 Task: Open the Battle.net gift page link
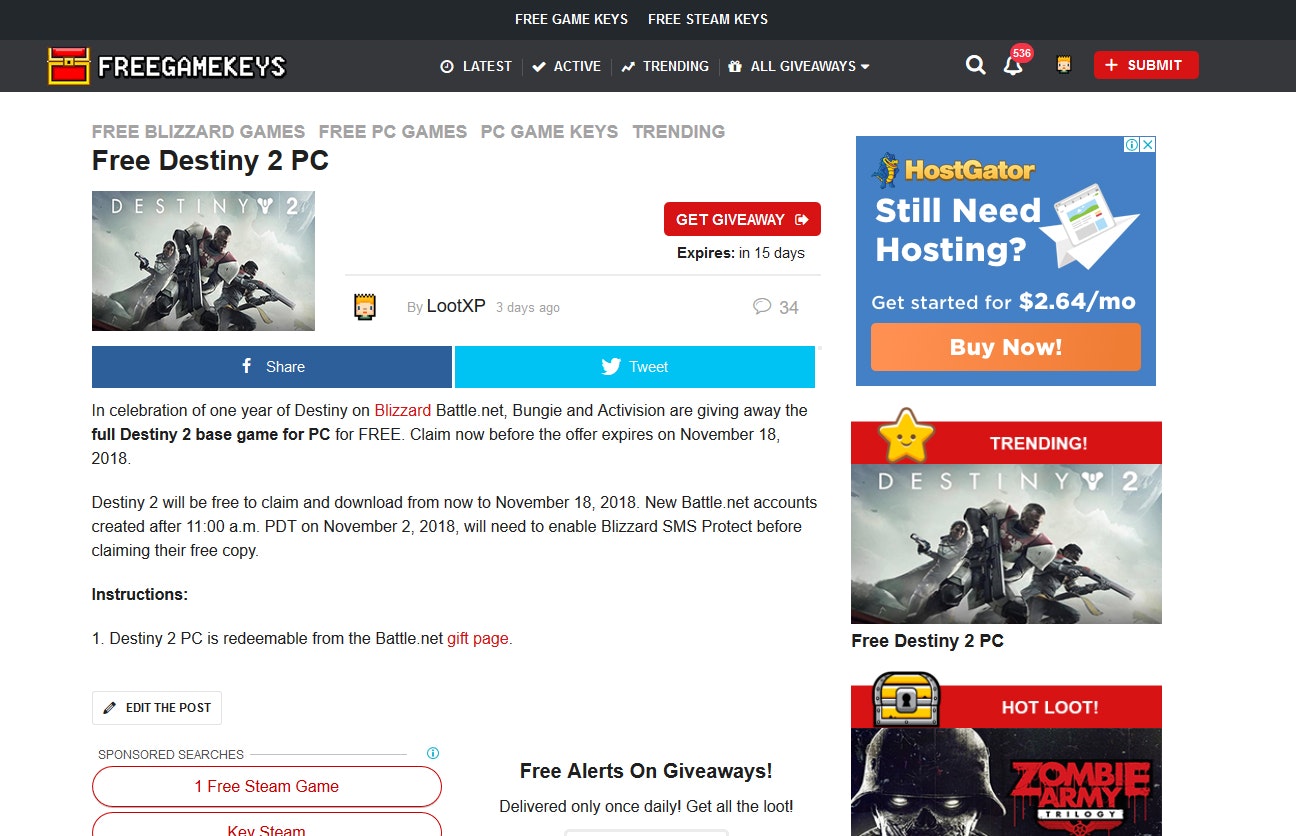pos(478,638)
